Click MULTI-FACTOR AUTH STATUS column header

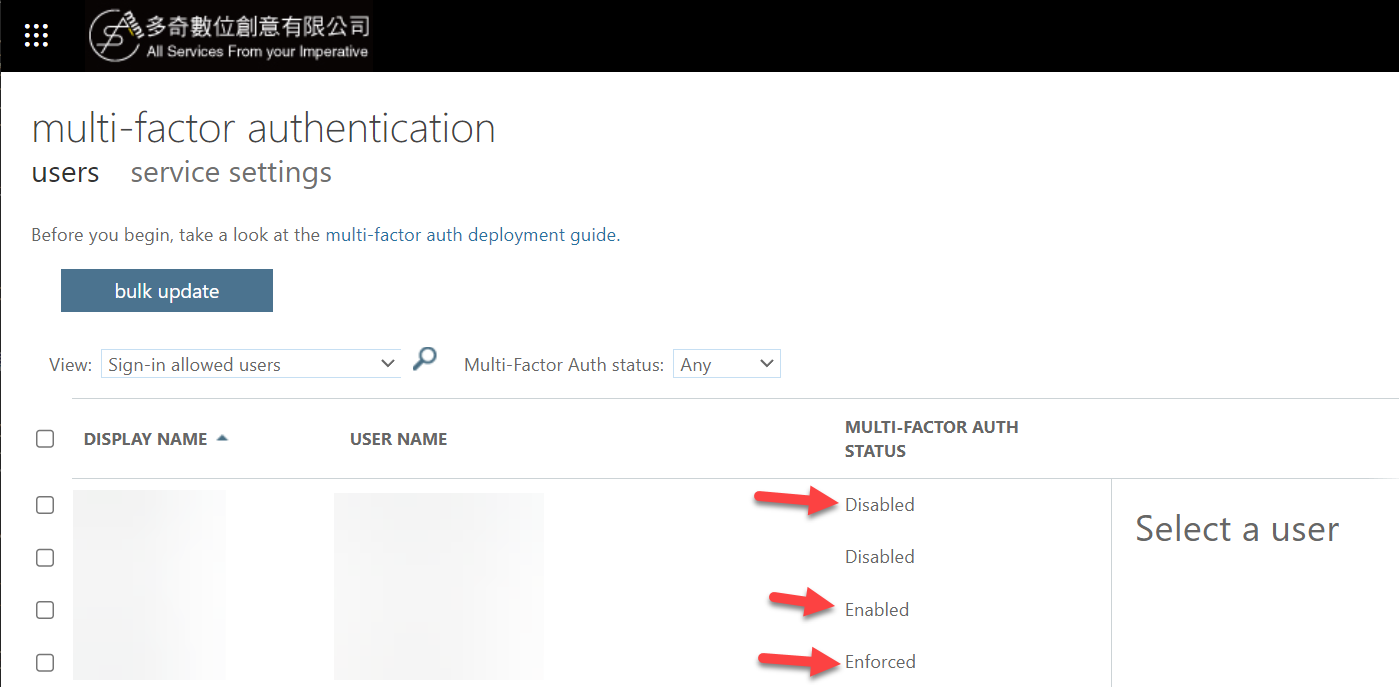click(932, 439)
